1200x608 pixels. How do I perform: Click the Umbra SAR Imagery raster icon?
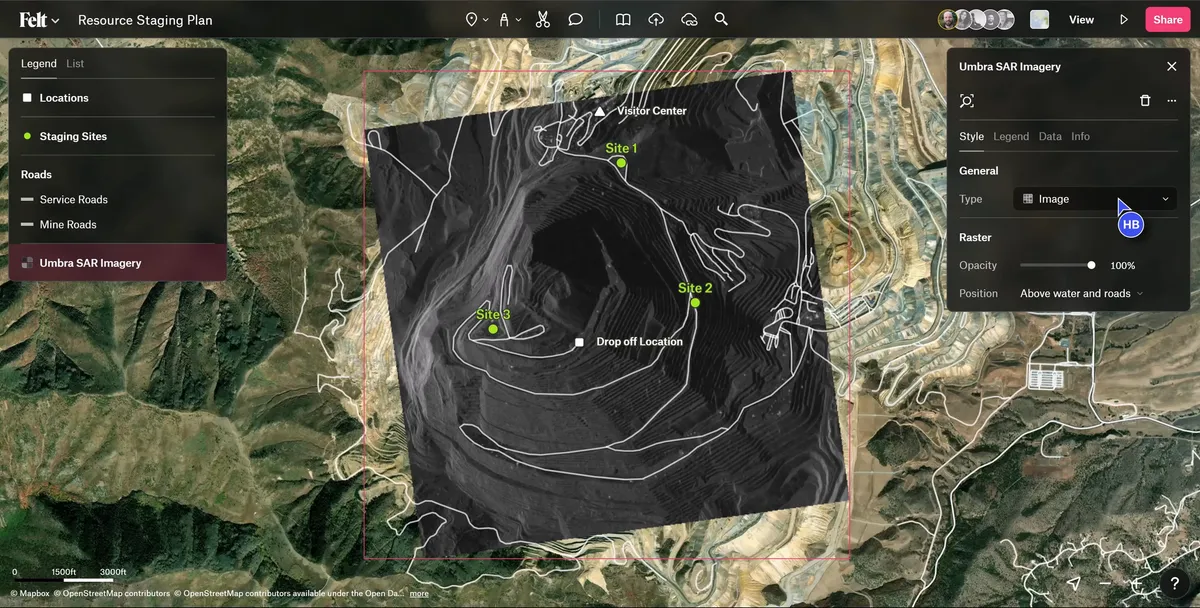[x=27, y=263]
